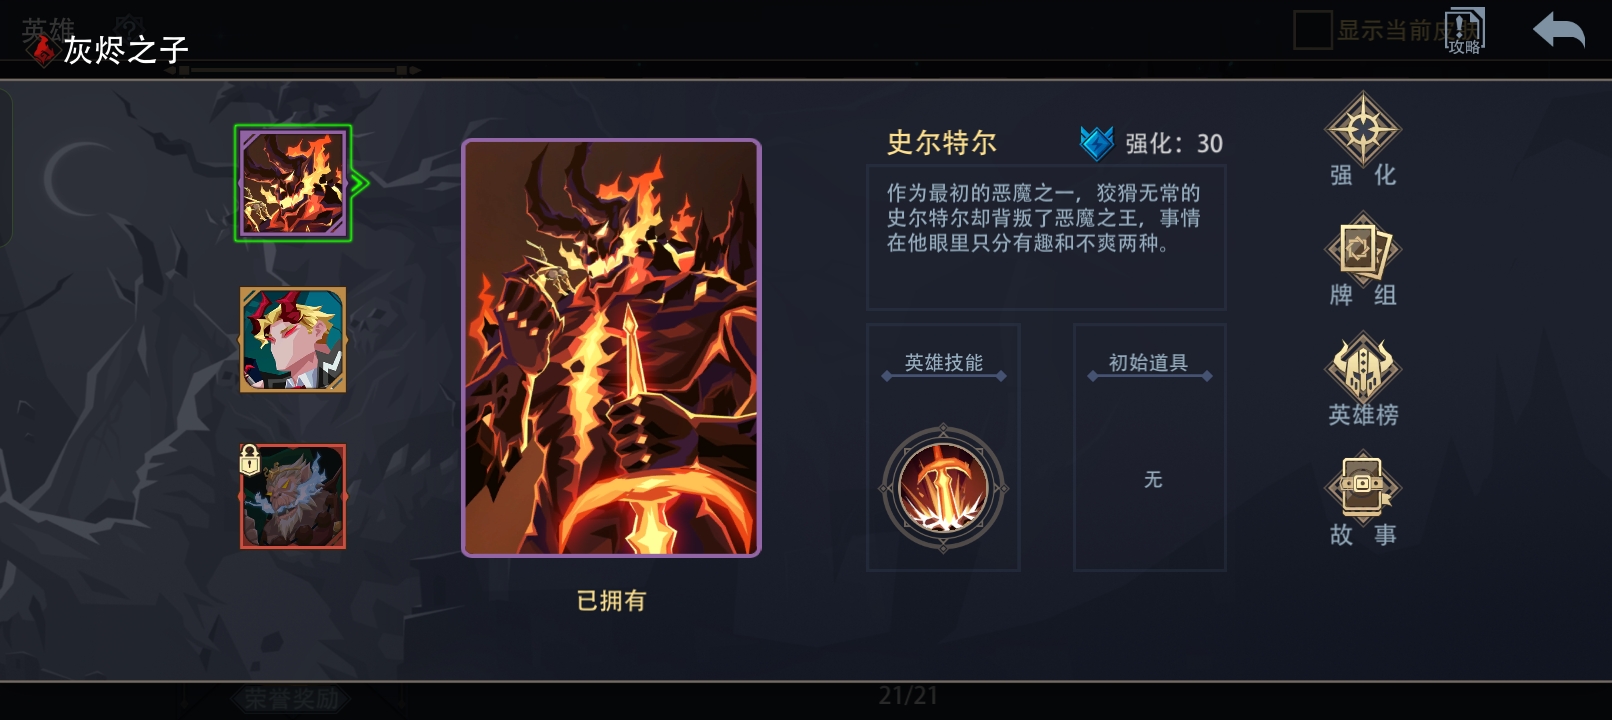Viewport: 1612px width, 720px height.
Task: Open the 攻略 guide icon
Action: pos(1466,31)
